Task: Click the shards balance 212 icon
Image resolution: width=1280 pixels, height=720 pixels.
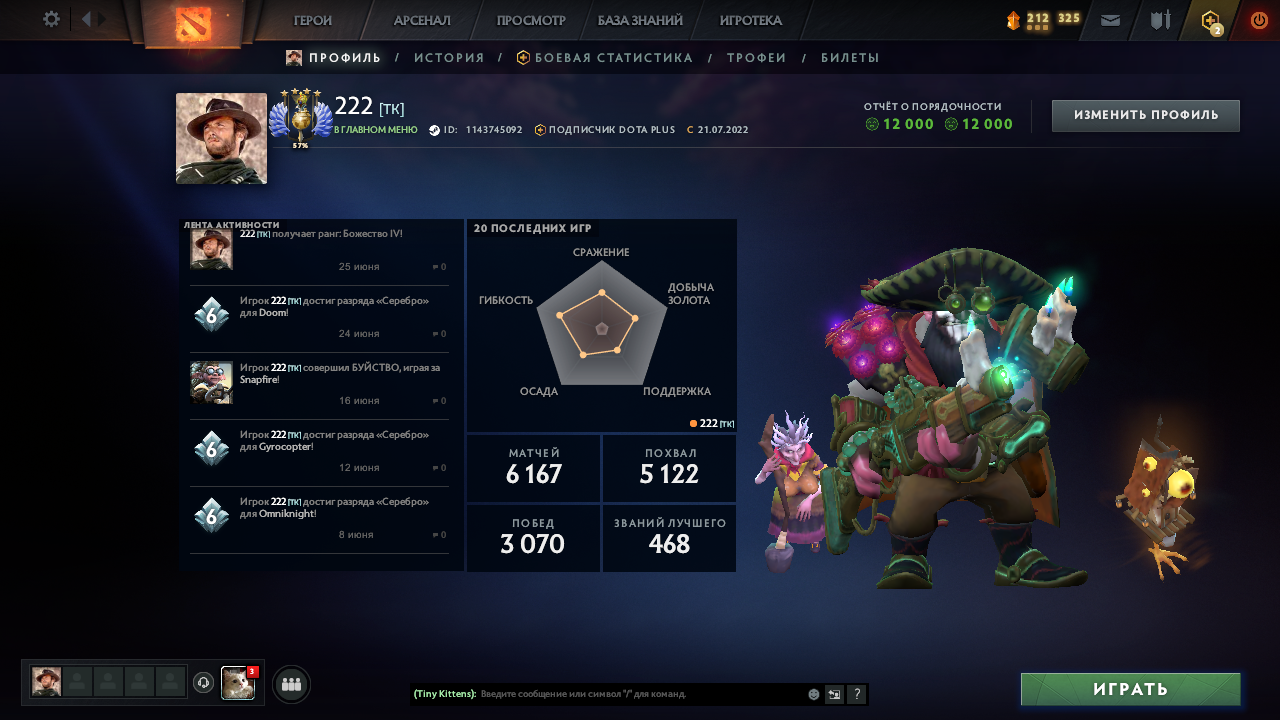Action: tap(1013, 20)
